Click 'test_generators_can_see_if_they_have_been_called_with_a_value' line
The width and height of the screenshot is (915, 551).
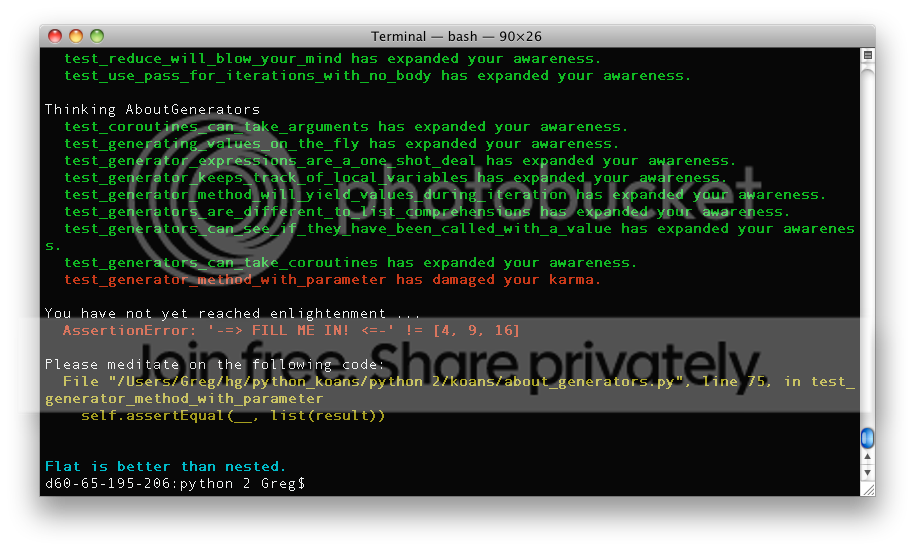(x=450, y=237)
